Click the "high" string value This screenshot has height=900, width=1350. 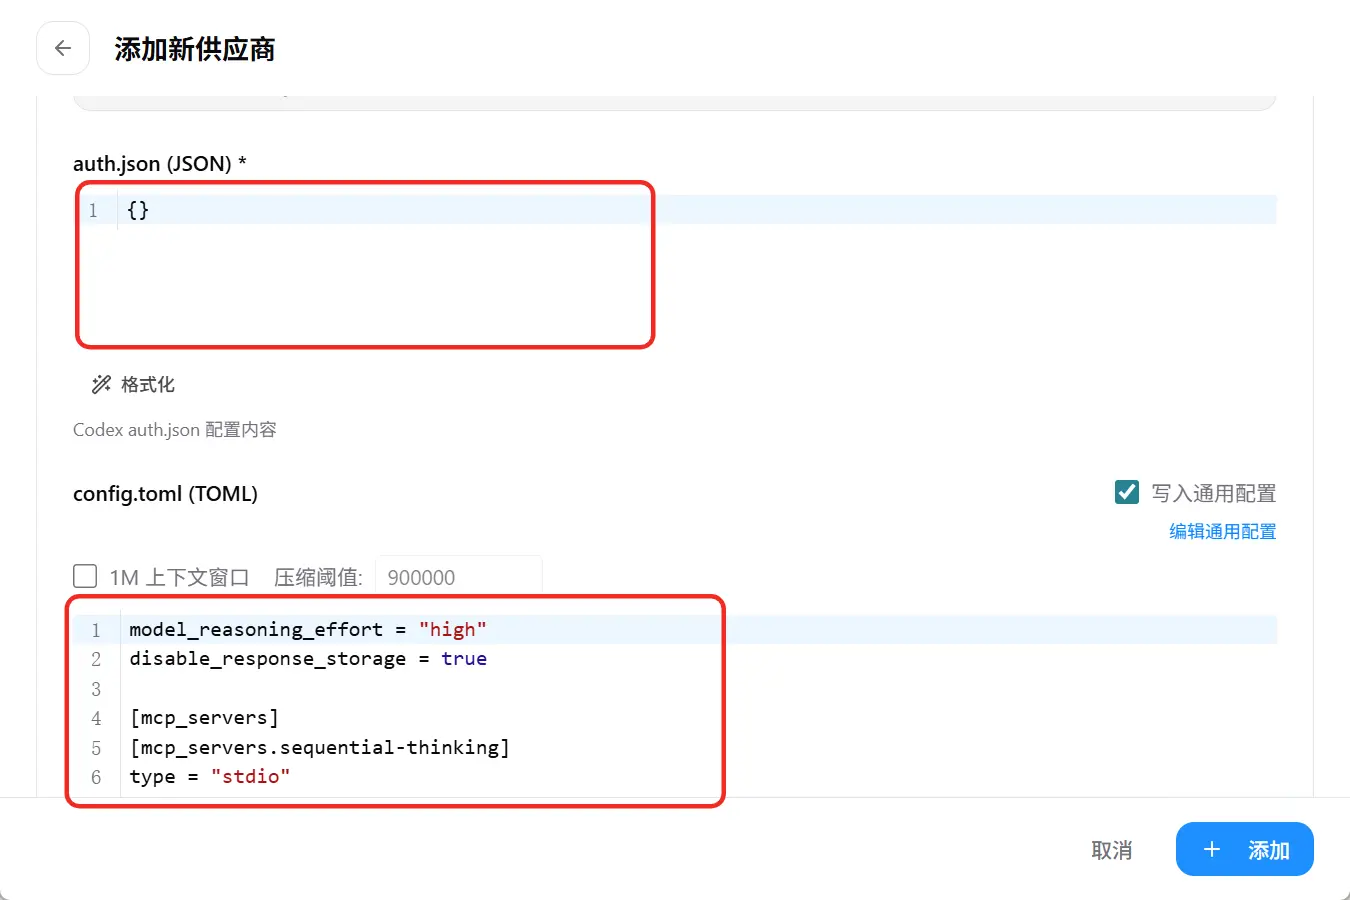click(452, 630)
